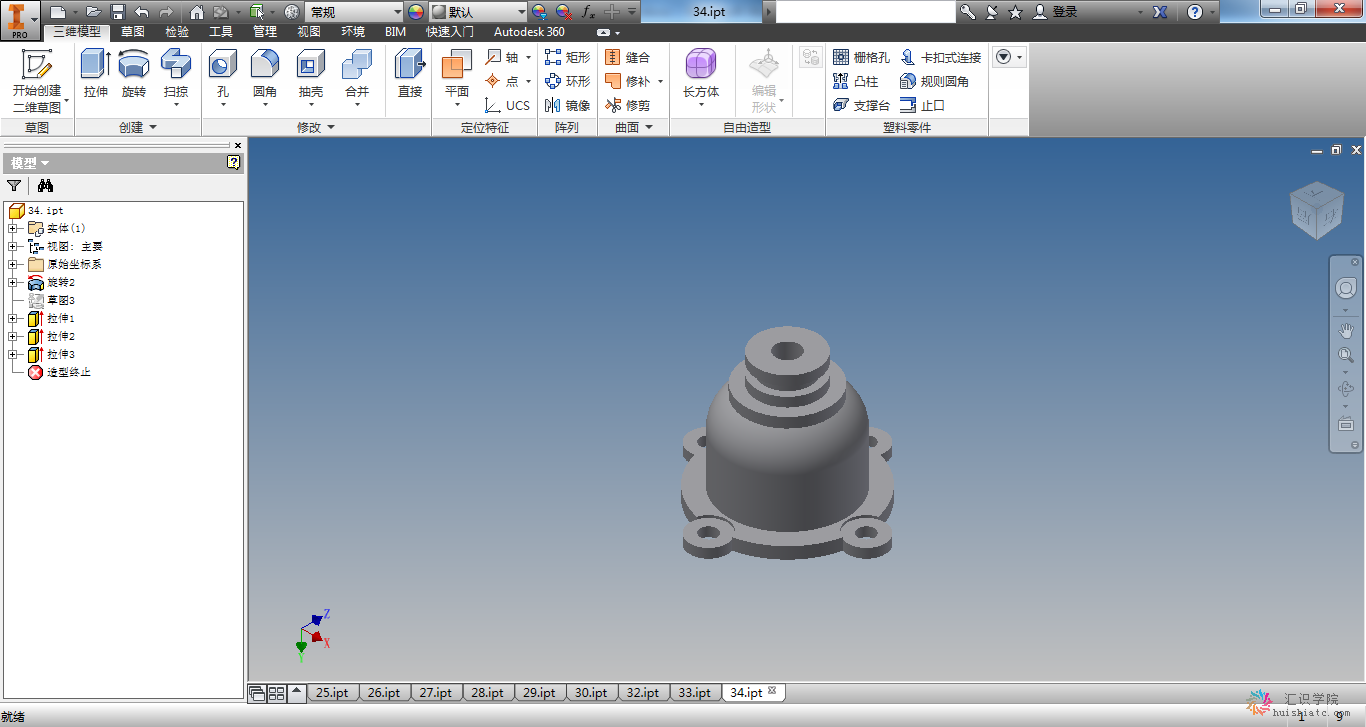Switch to the 33.ipt document tab

(x=694, y=692)
